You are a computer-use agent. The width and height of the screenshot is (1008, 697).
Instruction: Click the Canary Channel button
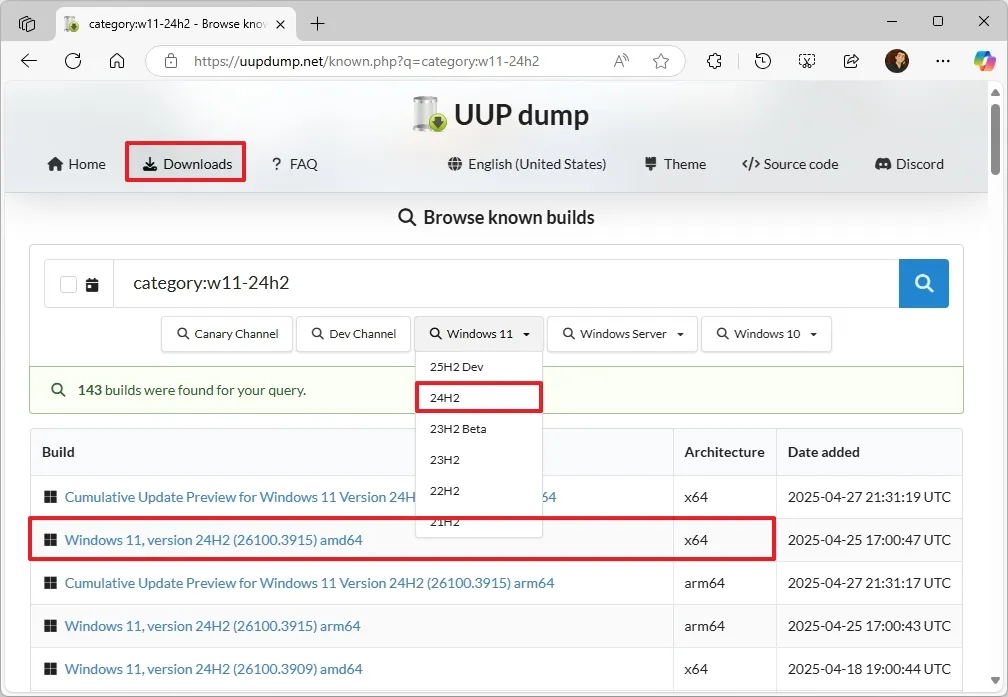[227, 334]
